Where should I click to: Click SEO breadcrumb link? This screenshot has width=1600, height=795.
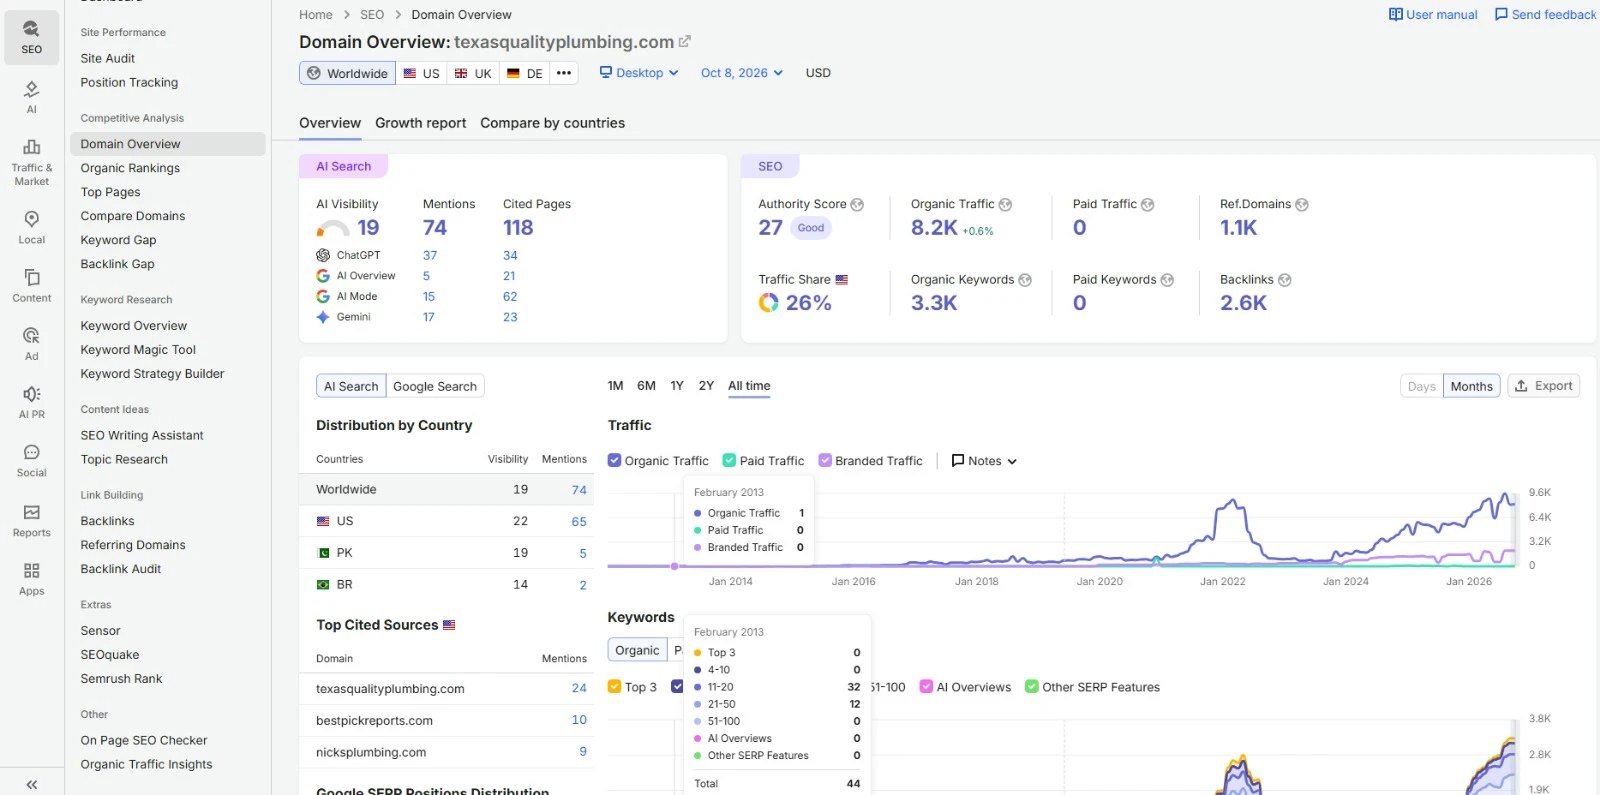pos(372,15)
